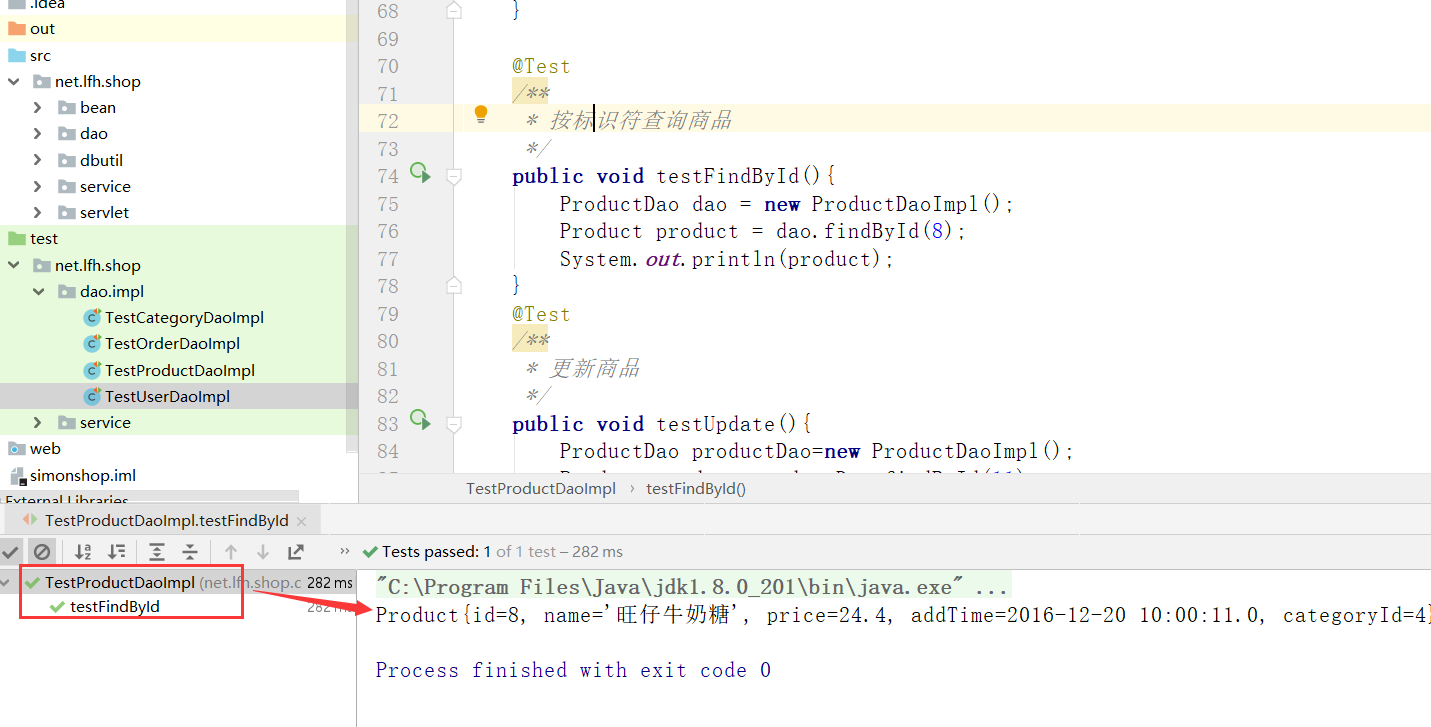The width and height of the screenshot is (1431, 727).
Task: Sort test results by duration
Action: (117, 552)
